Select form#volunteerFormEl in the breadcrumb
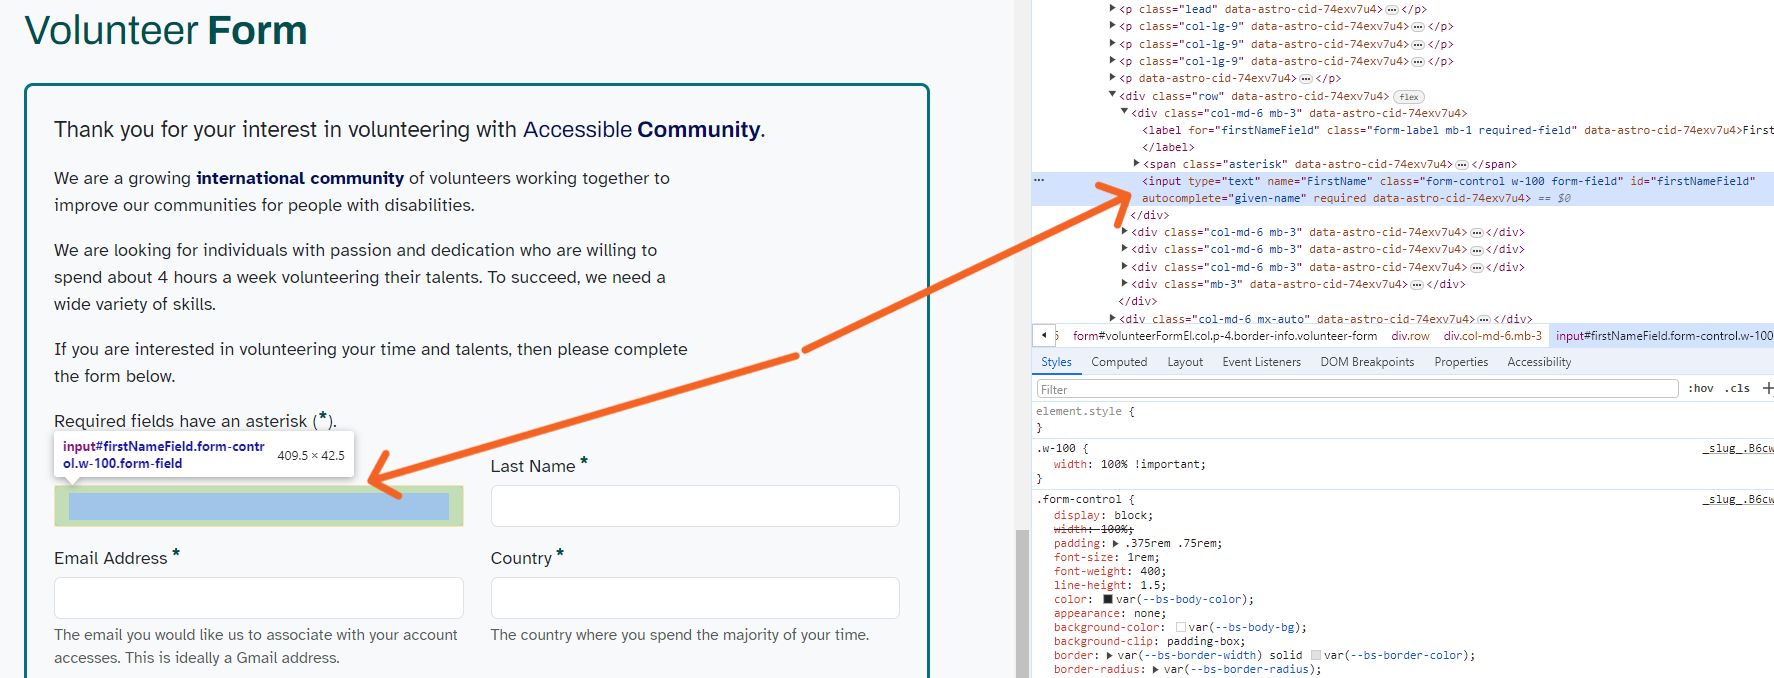 pos(1224,336)
